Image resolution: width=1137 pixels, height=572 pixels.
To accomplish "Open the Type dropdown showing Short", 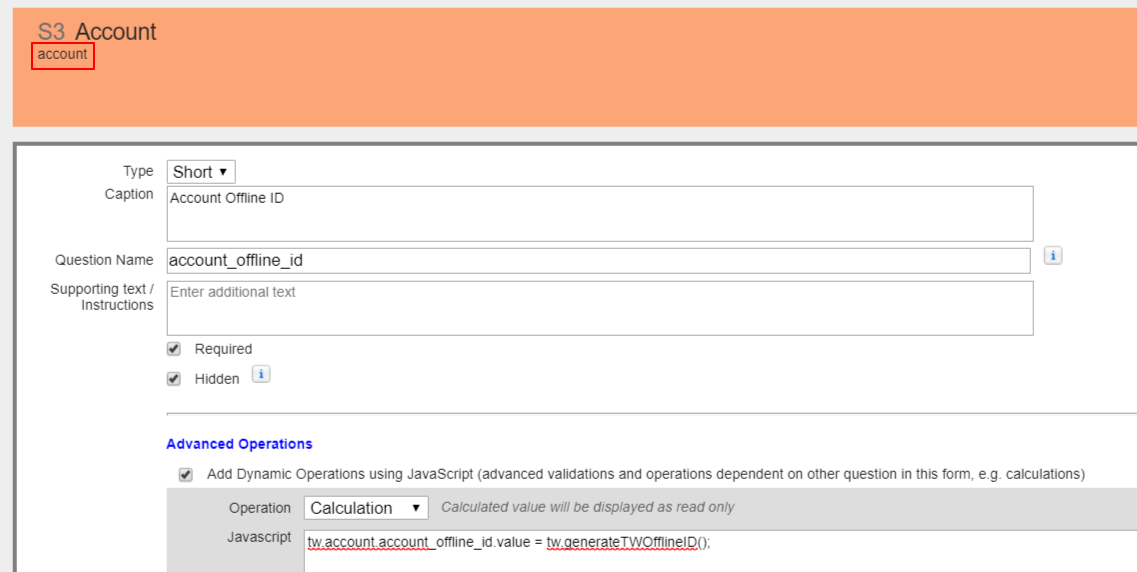I will pos(201,172).
